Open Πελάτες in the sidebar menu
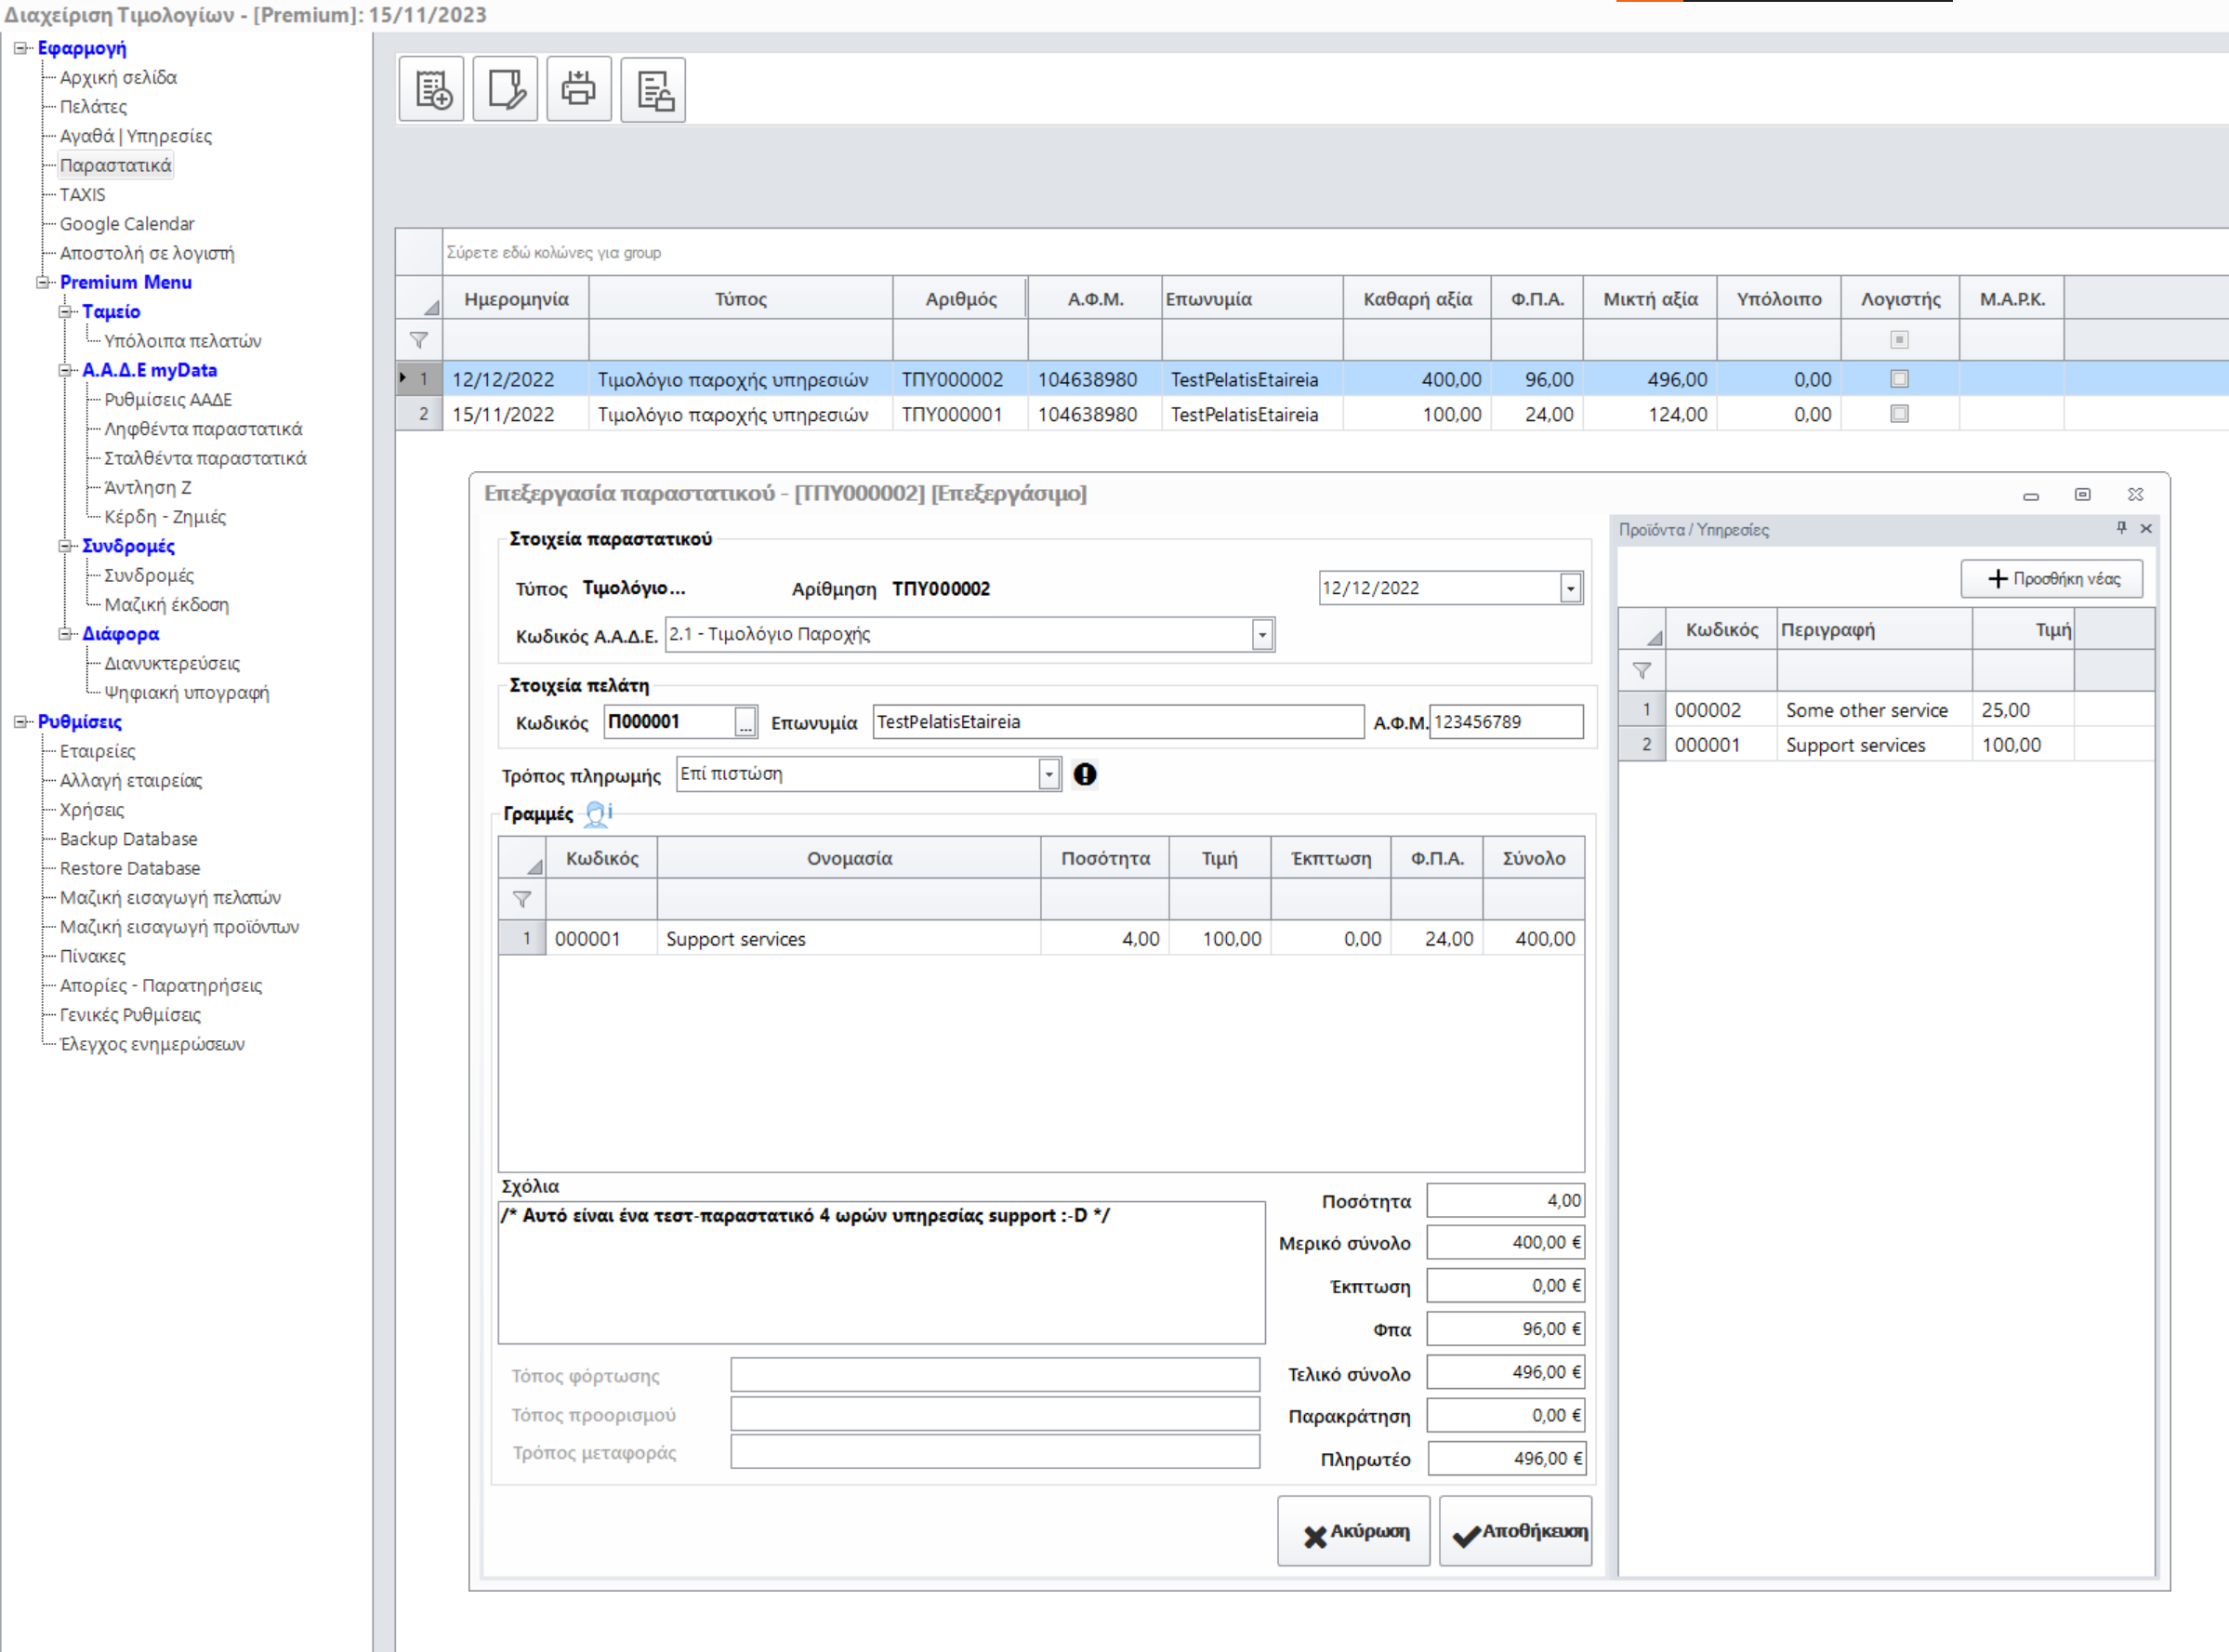The image size is (2229, 1652). coord(93,106)
